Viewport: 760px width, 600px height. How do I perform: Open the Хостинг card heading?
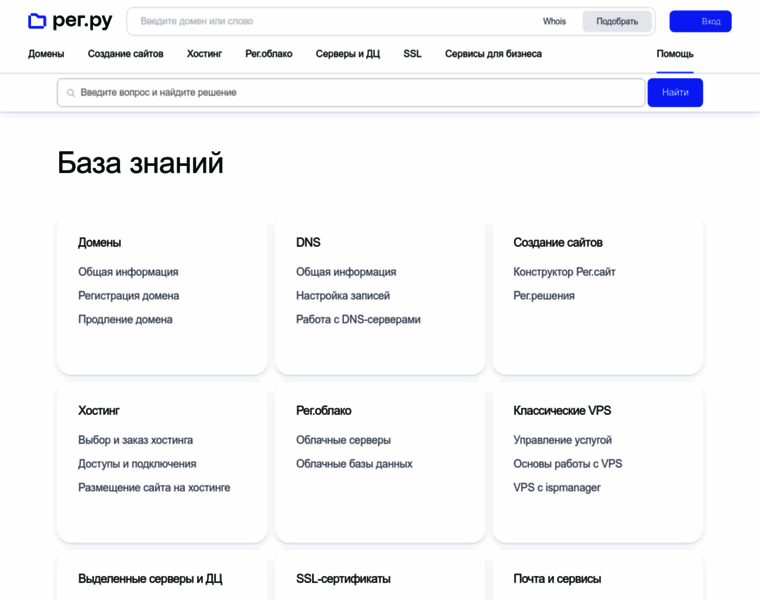99,411
